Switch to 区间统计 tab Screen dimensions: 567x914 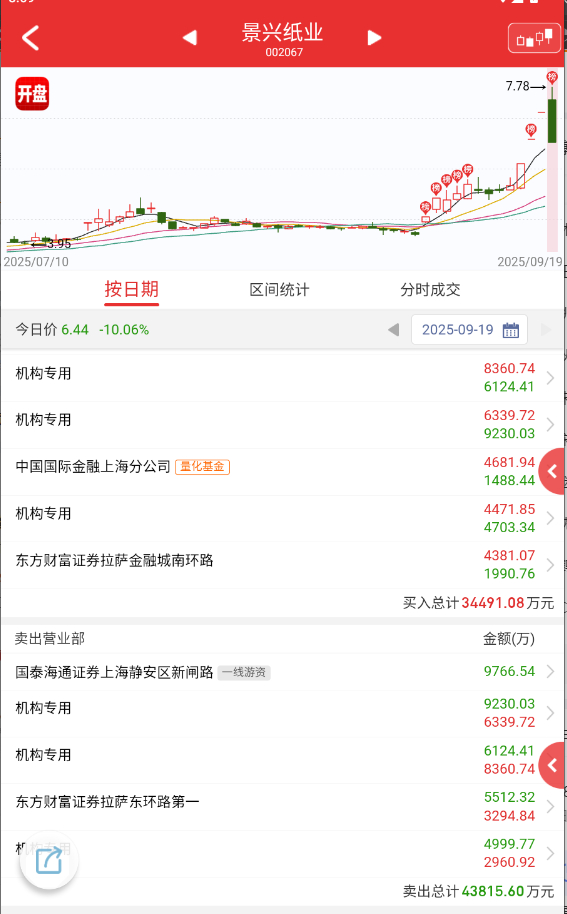tap(279, 290)
